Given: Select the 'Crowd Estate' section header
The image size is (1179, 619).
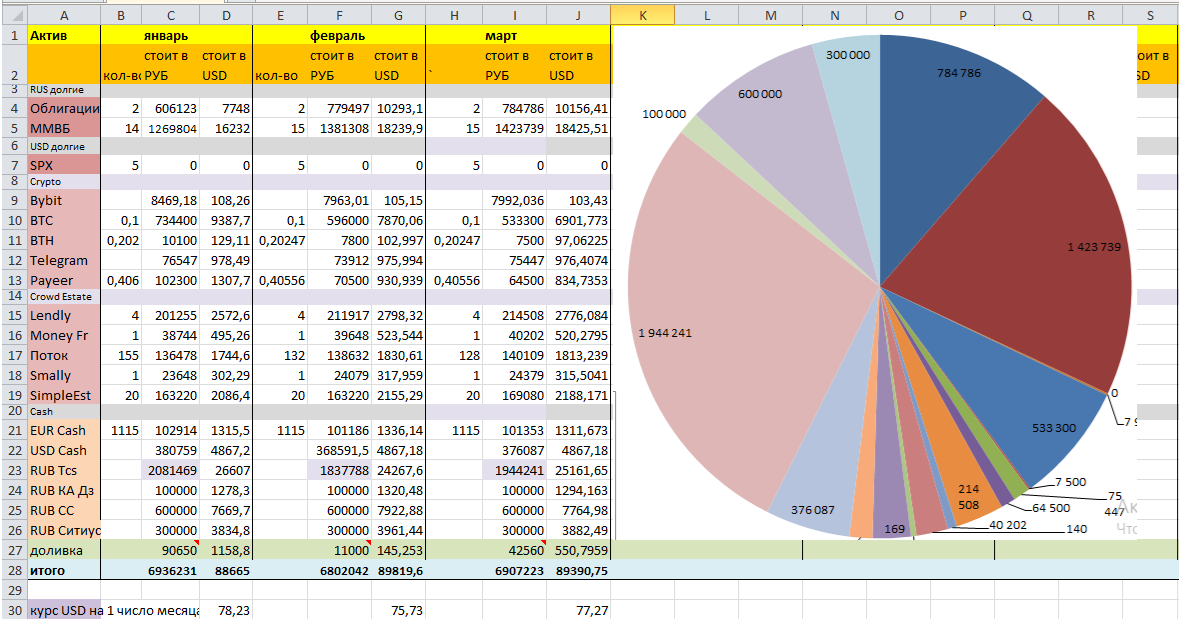Looking at the screenshot, I should [64, 296].
